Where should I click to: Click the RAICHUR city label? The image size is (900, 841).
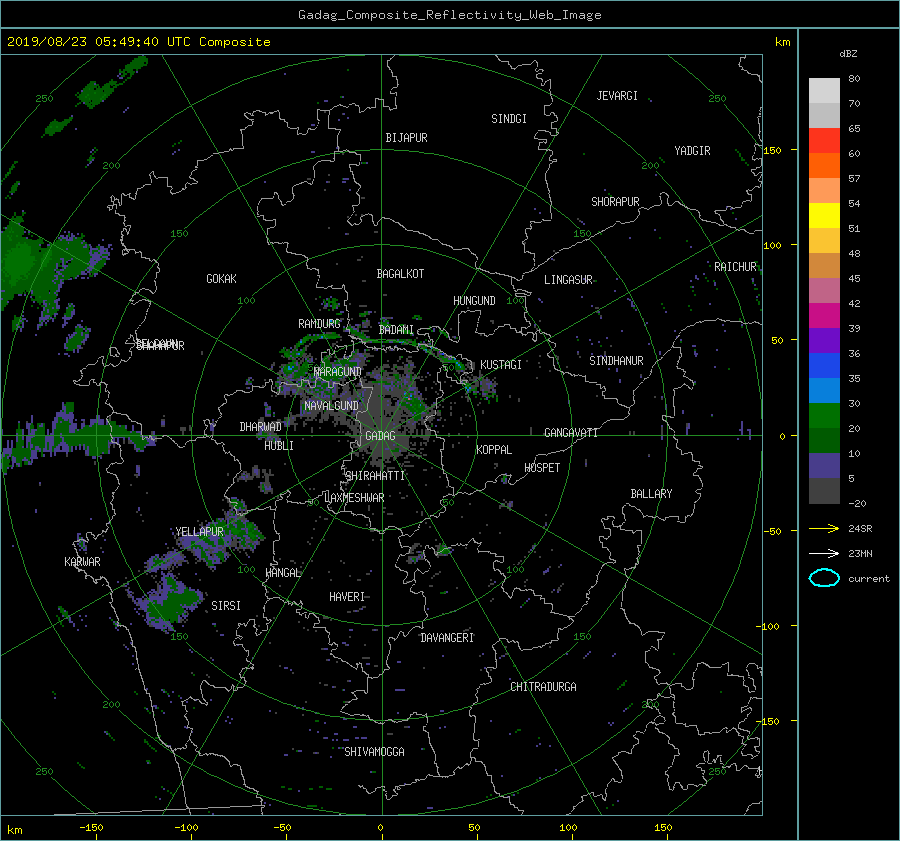[x=735, y=267]
